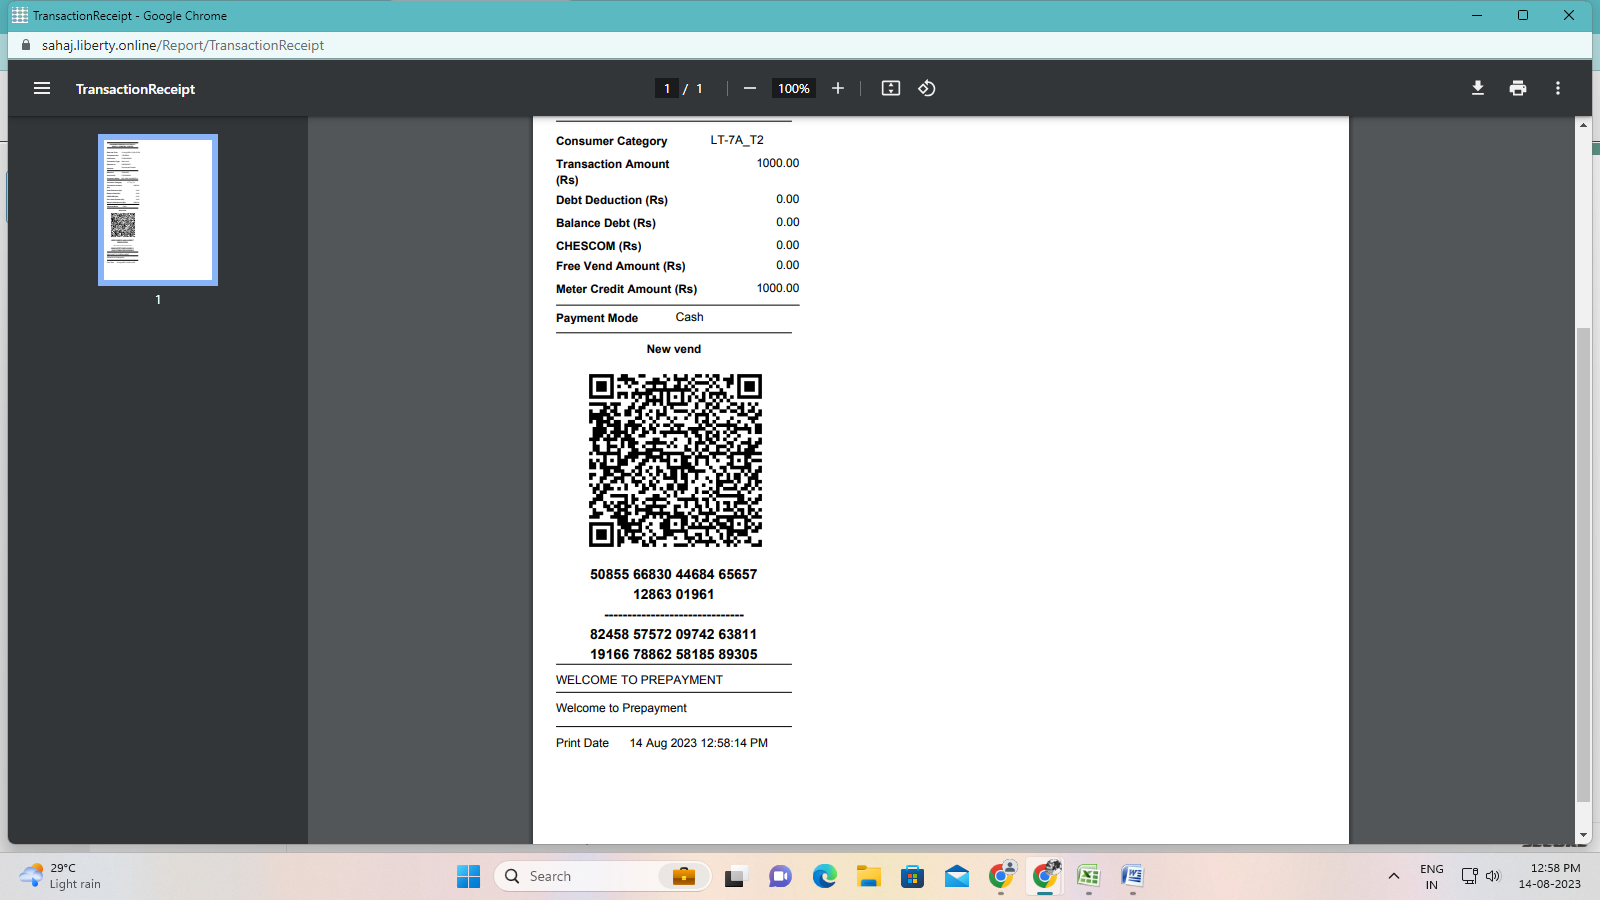Launch Microsoft Edge from taskbar

pos(824,876)
